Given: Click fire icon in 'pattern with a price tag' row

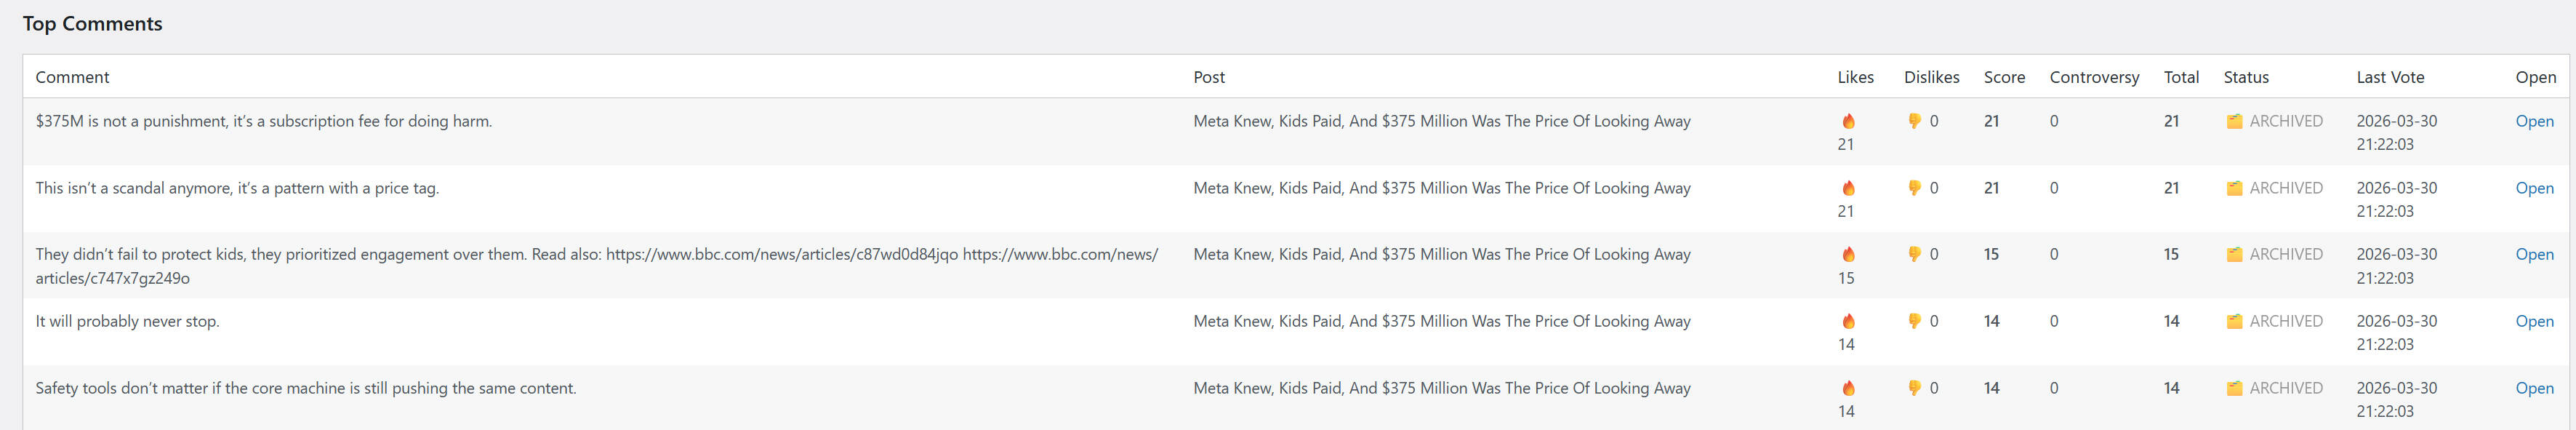Looking at the screenshot, I should [x=1848, y=188].
